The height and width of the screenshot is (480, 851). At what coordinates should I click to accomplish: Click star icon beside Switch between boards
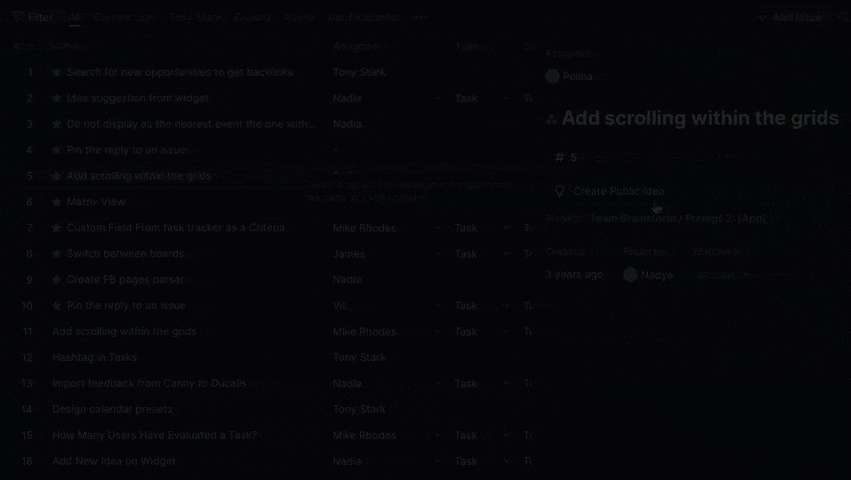tap(57, 254)
